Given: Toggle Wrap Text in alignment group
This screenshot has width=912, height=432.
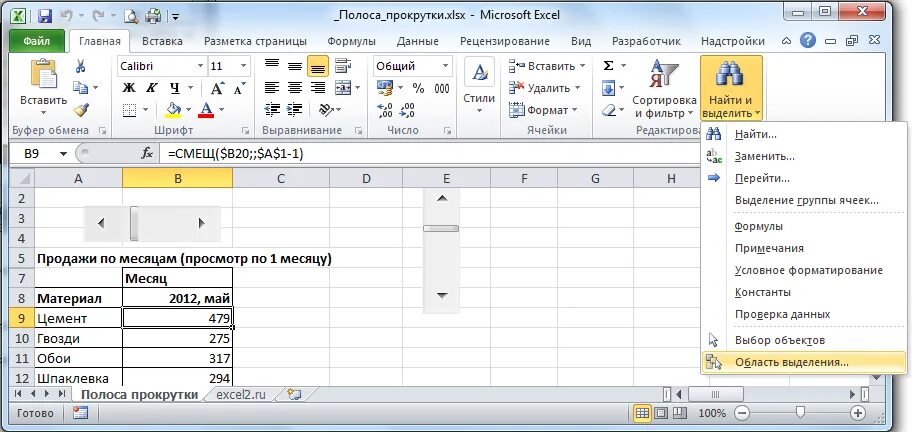Looking at the screenshot, I should pos(343,65).
